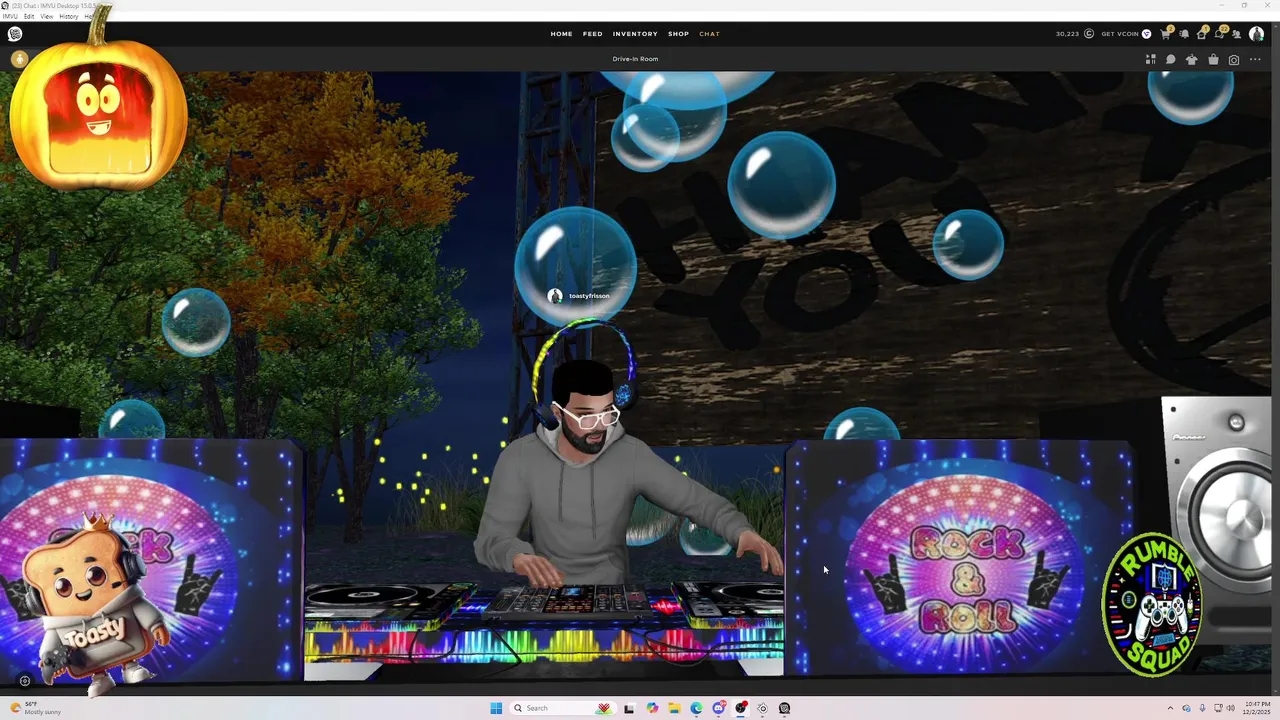The height and width of the screenshot is (720, 1280).
Task: Open the scenes grid icon
Action: coord(1151,59)
